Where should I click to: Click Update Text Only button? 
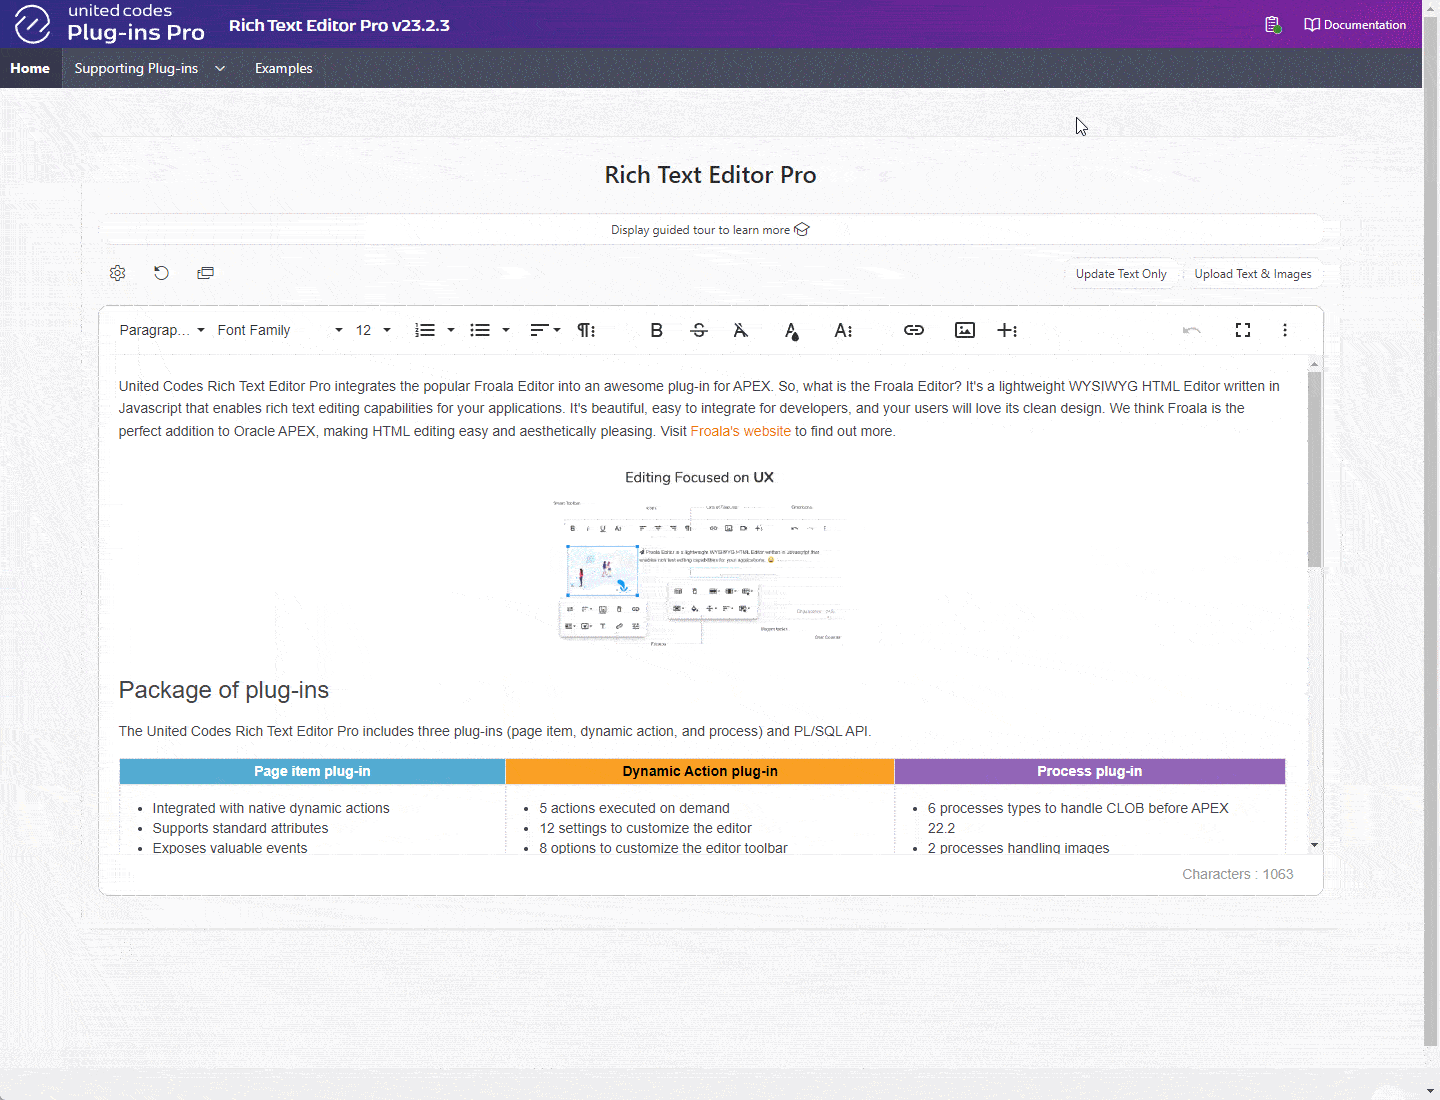click(x=1121, y=274)
